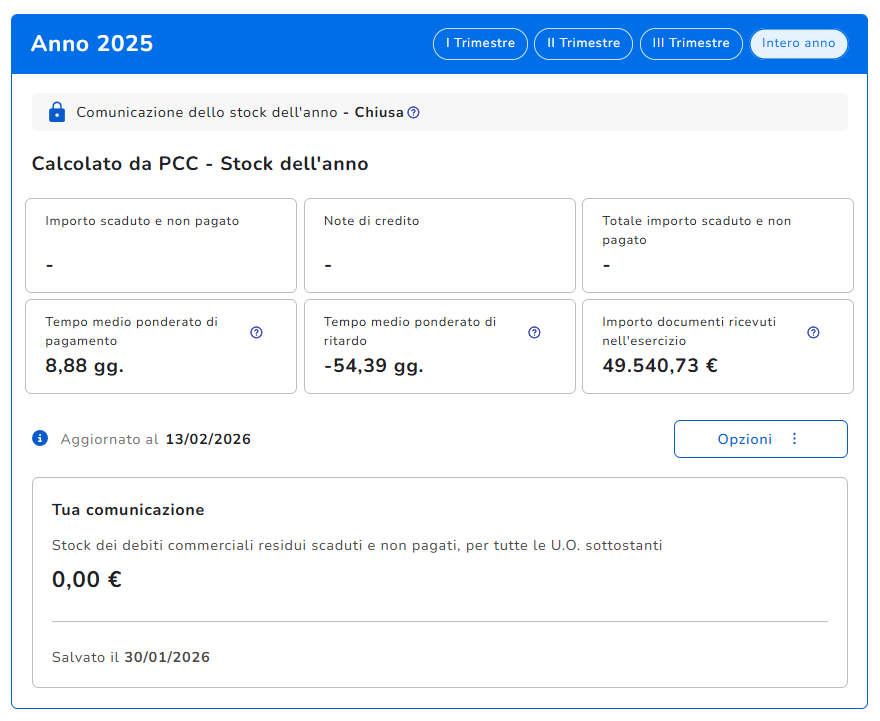880x721 pixels.
Task: Open the help icon next to Chiusa
Action: pyautogui.click(x=414, y=113)
